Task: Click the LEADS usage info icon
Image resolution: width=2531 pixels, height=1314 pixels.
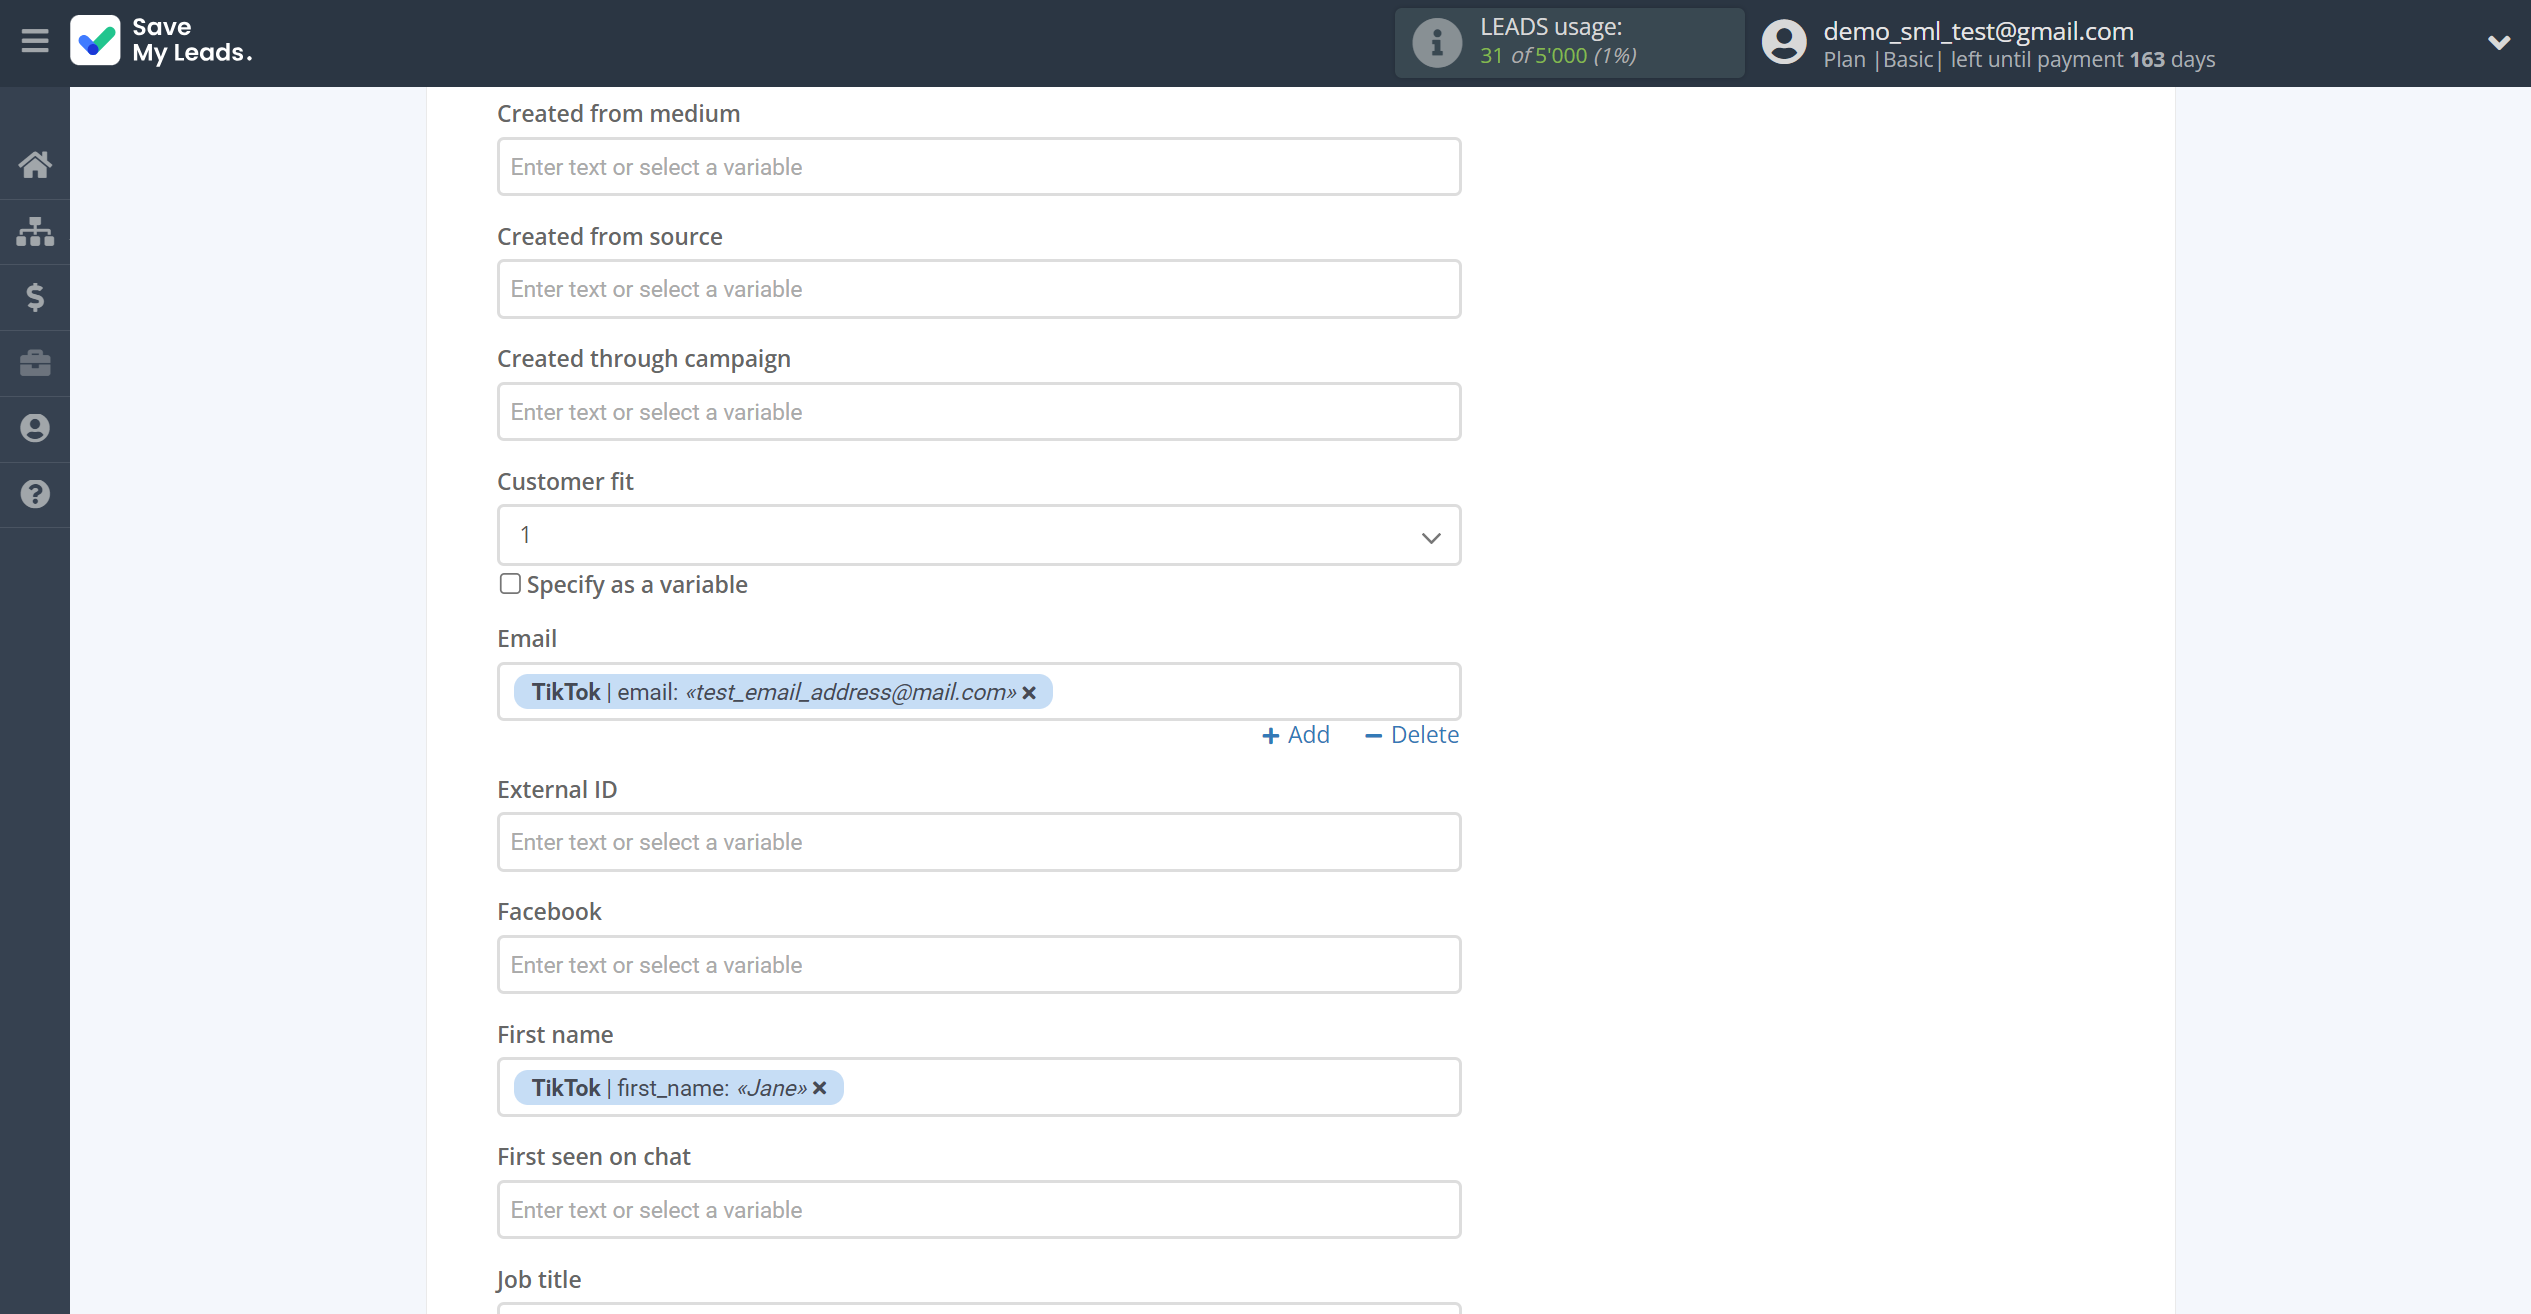Action: tap(1437, 43)
